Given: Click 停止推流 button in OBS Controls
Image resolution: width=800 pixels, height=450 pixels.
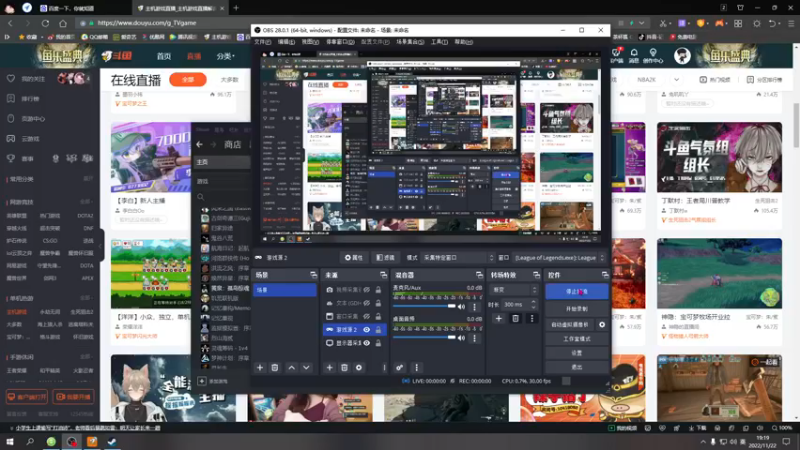Looking at the screenshot, I should [x=577, y=291].
